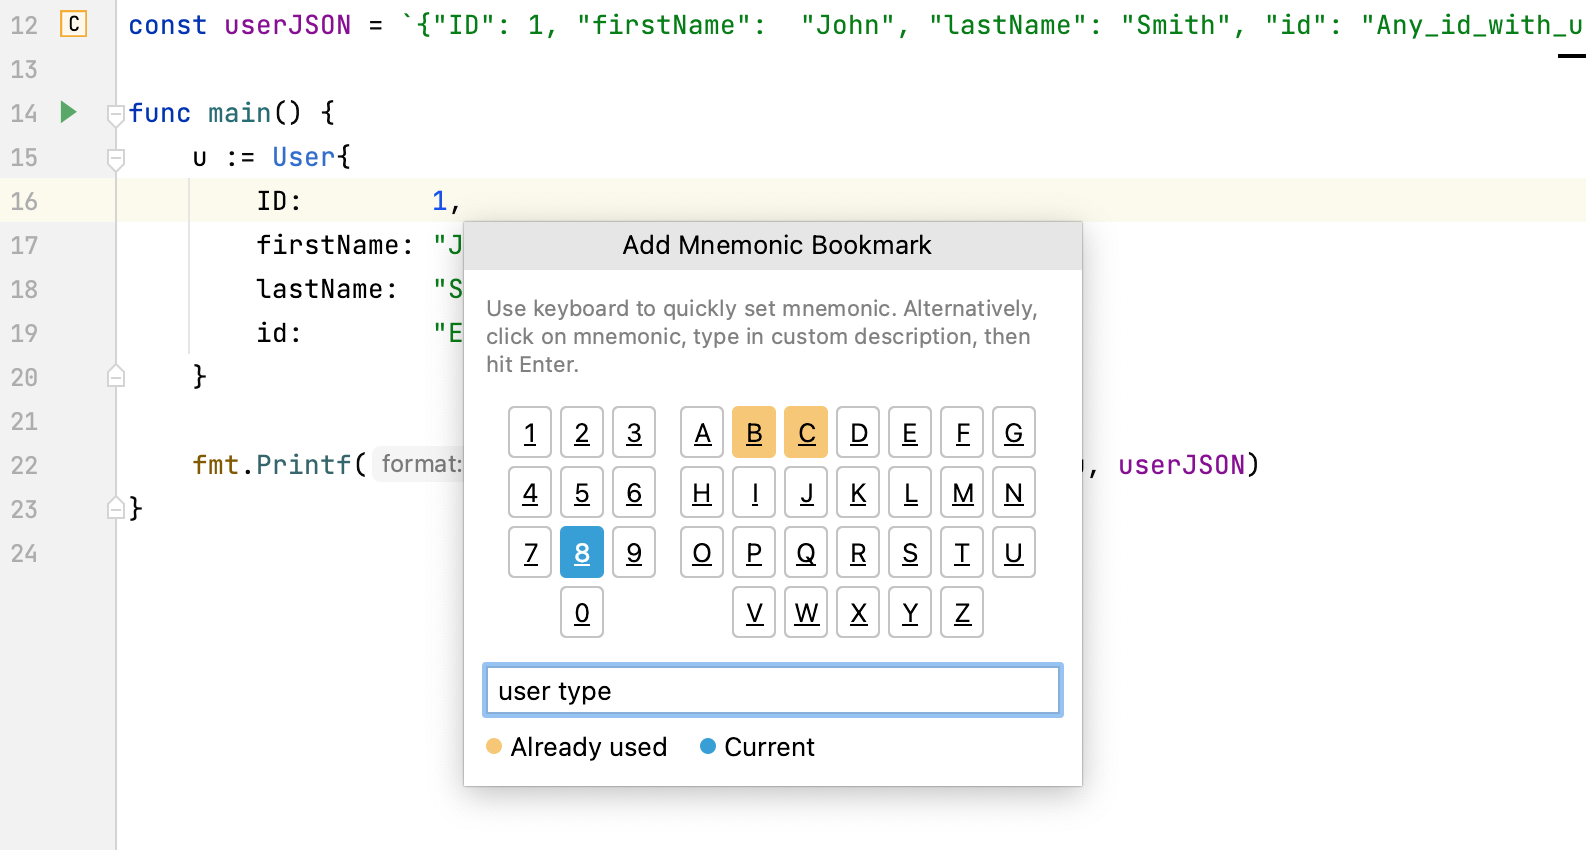Assign mnemonic letter M
Viewport: 1586px width, 850px height.
tap(962, 492)
